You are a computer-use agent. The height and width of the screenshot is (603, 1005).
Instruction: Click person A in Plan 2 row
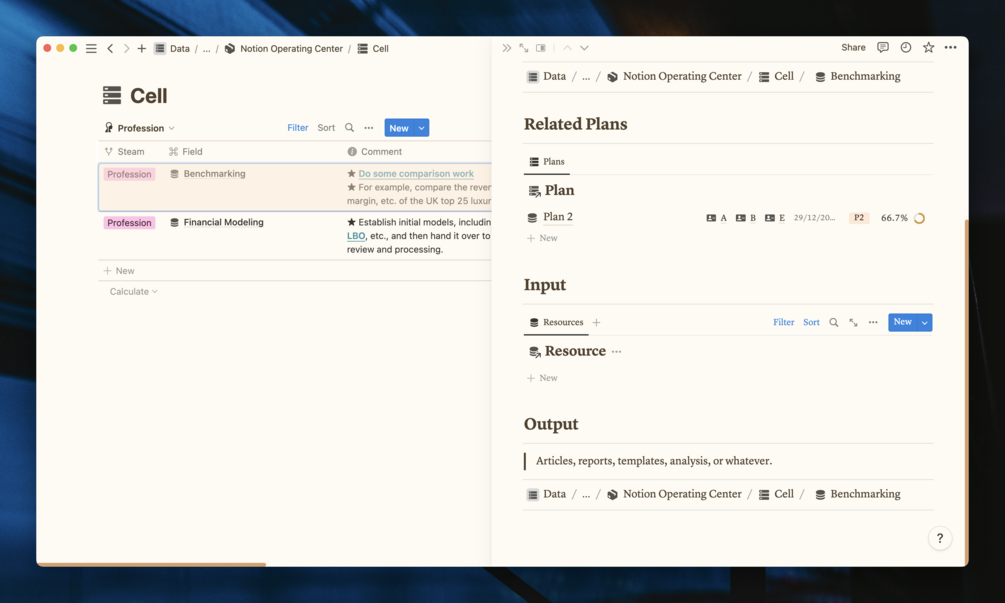(x=717, y=218)
